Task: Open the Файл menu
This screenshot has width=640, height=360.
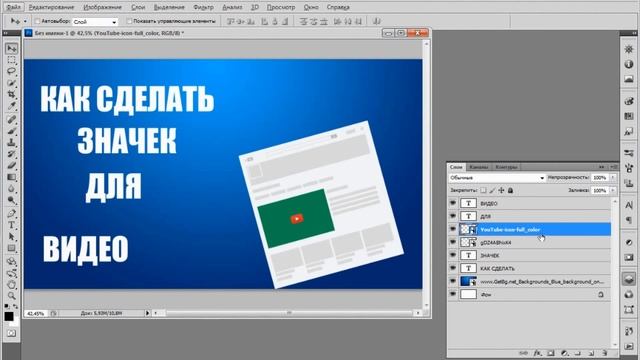Action: [x=13, y=7]
